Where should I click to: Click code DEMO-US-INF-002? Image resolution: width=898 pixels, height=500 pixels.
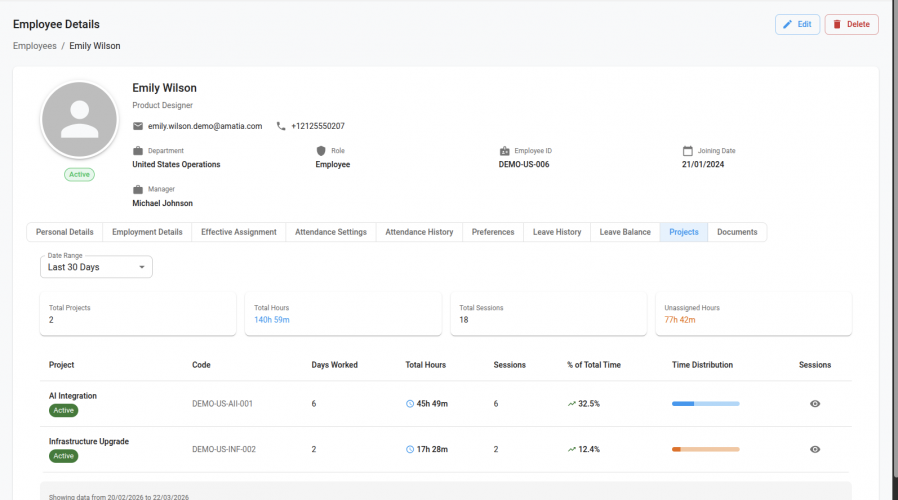click(x=224, y=450)
